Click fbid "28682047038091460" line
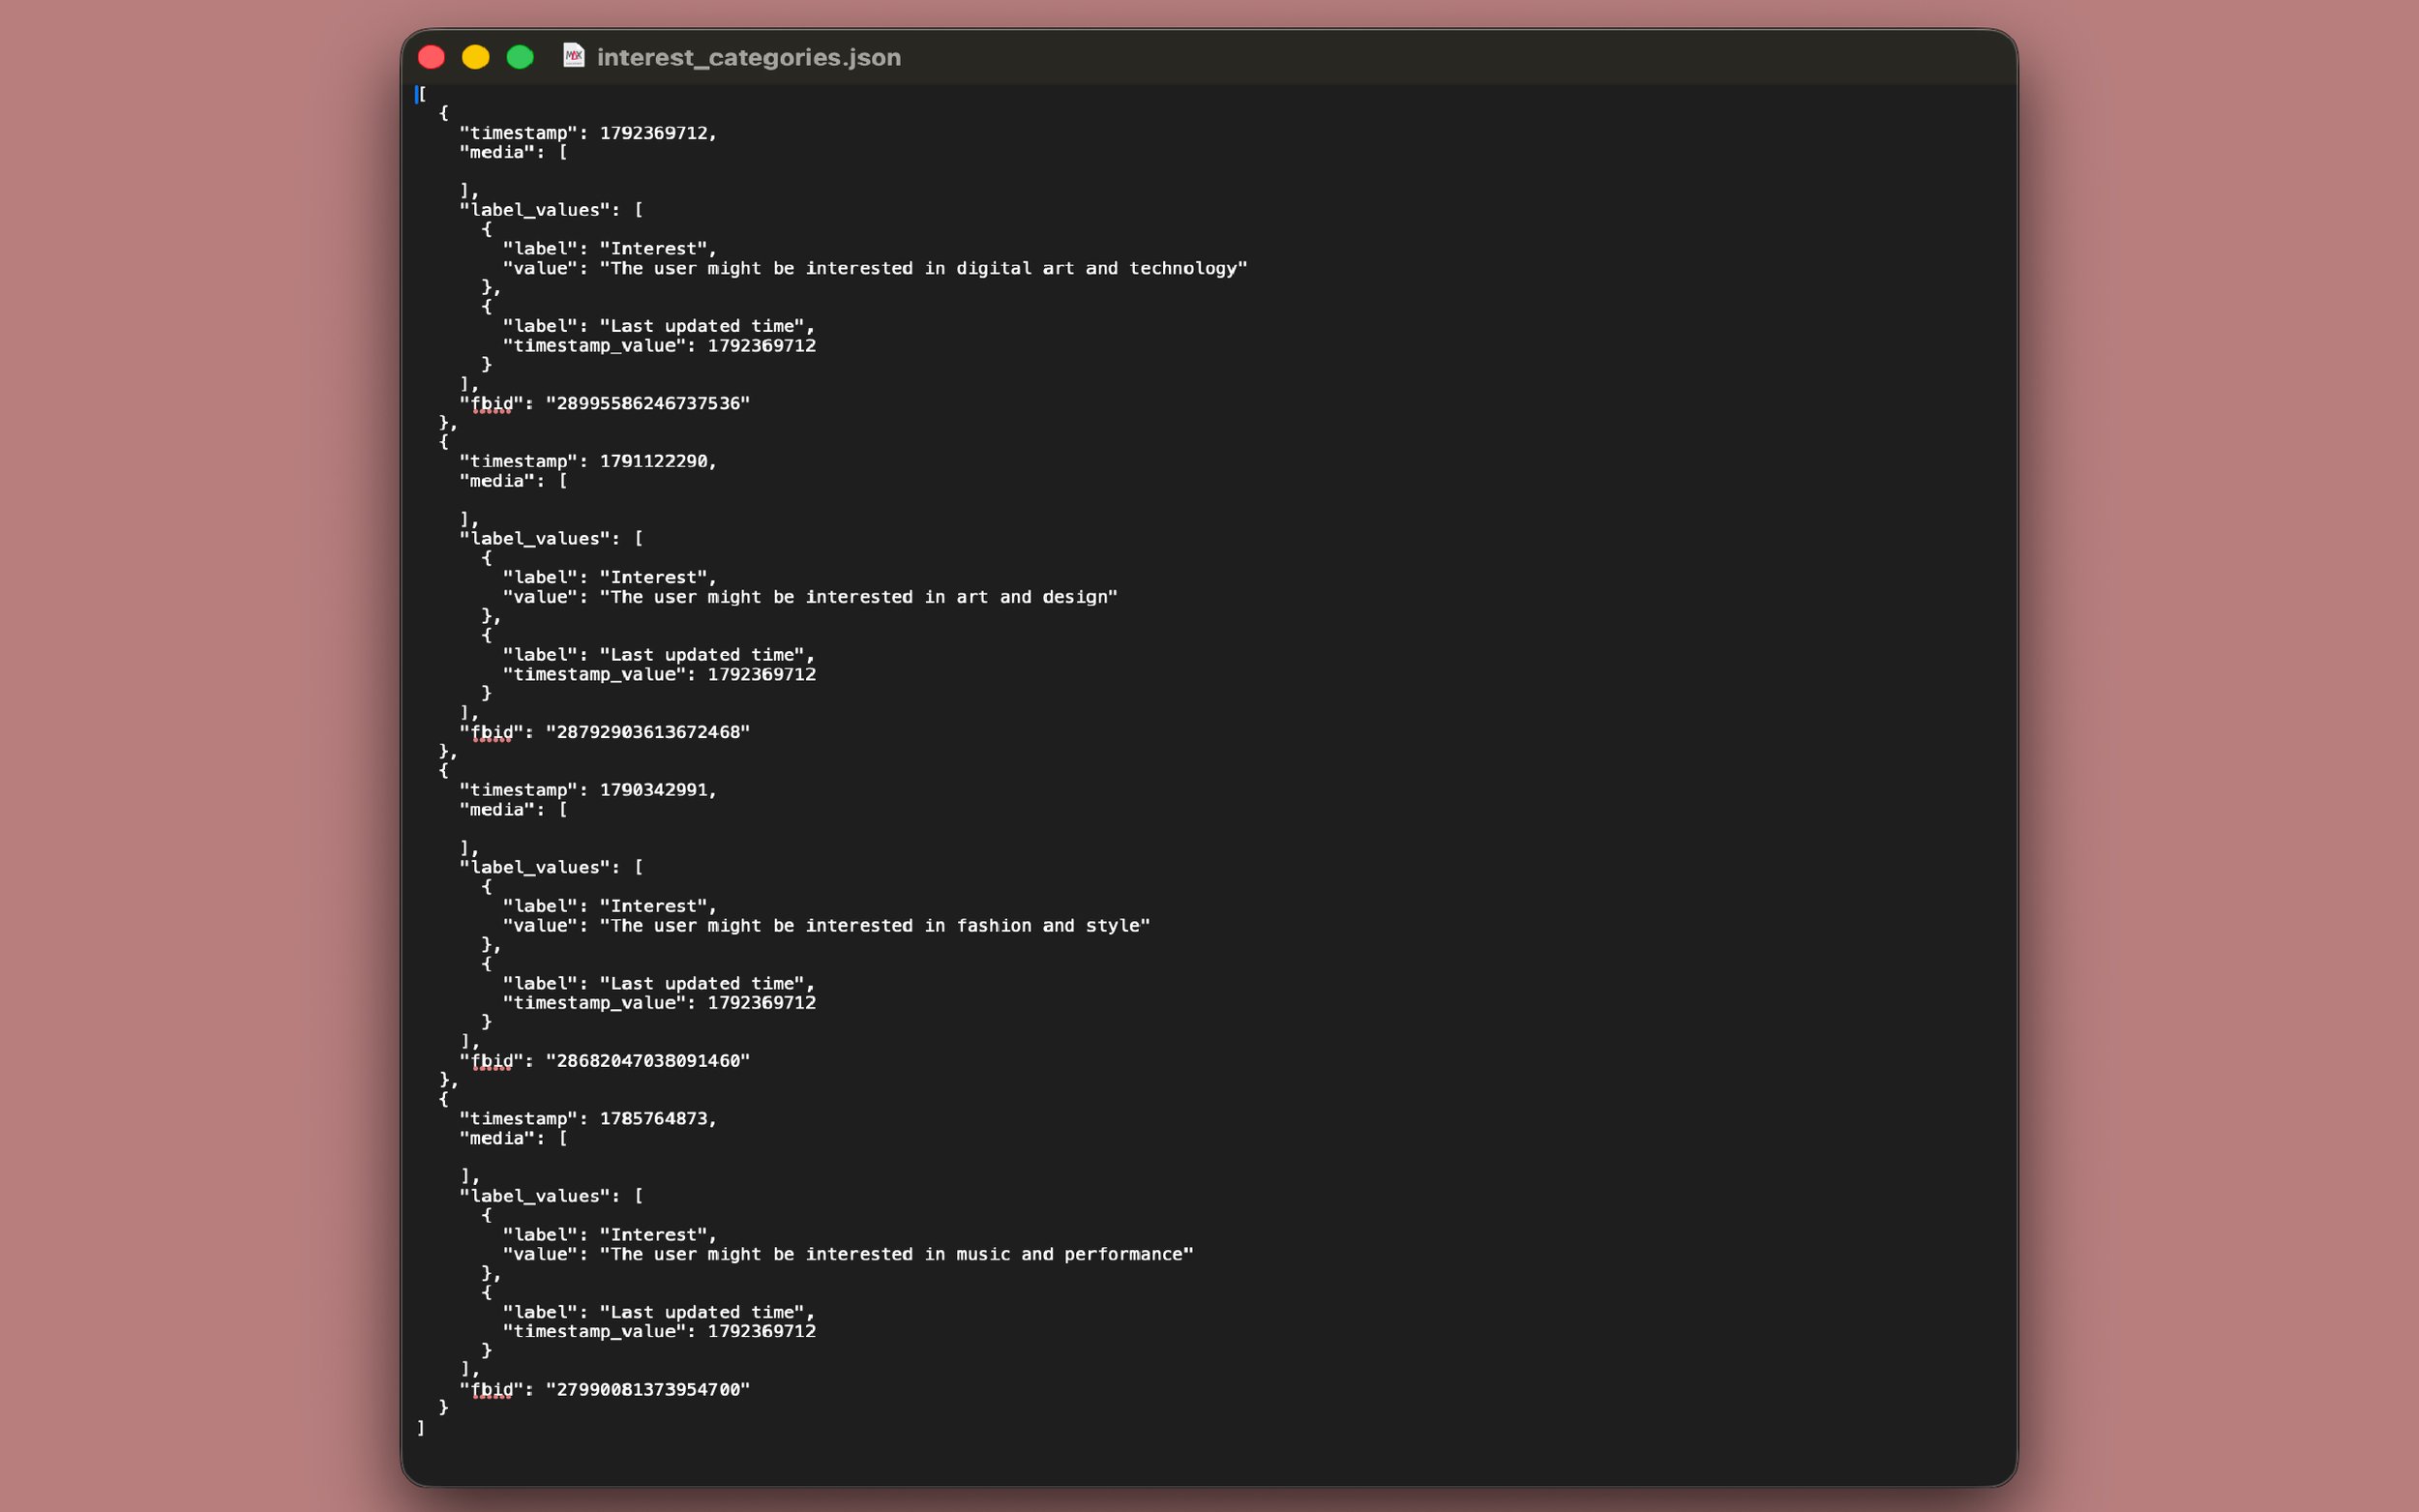This screenshot has height=1512, width=2419. tap(604, 1061)
